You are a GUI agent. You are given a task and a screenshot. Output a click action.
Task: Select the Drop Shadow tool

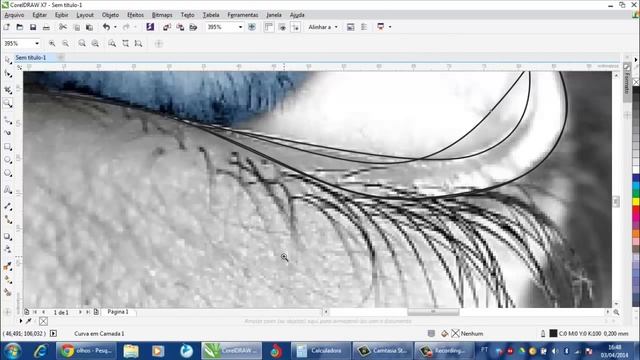7,236
